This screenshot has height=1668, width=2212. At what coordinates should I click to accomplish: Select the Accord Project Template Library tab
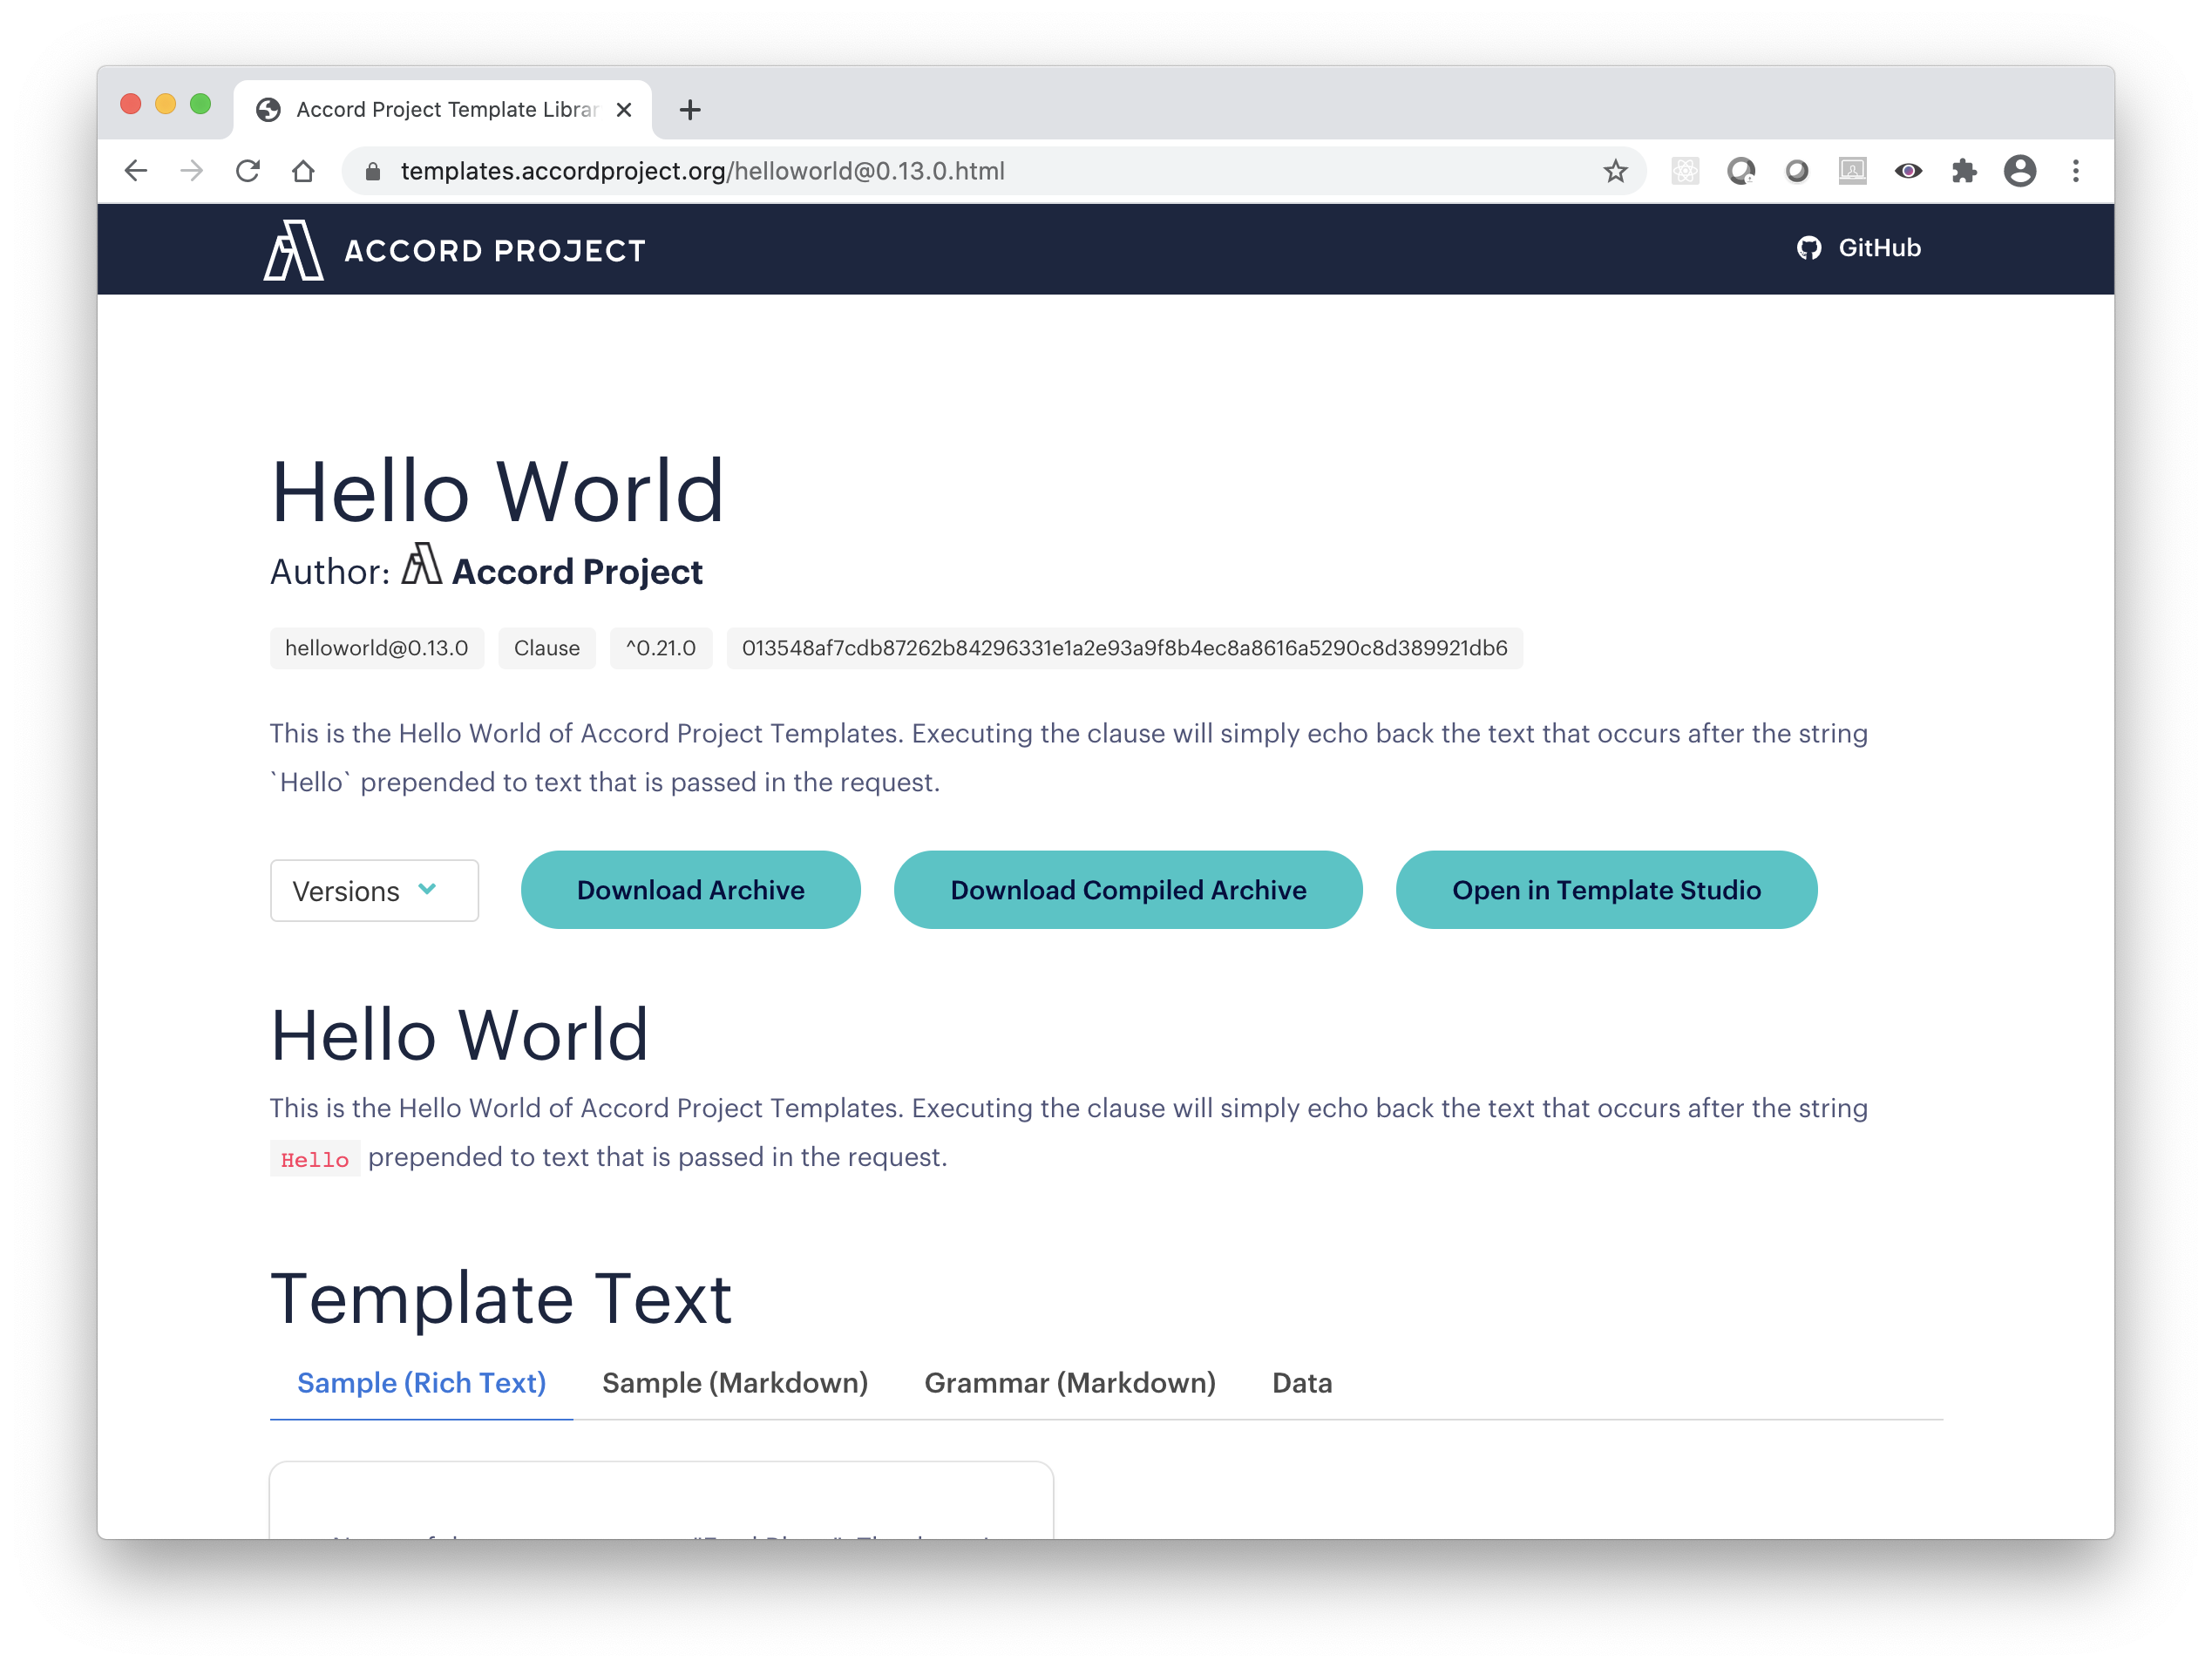pyautogui.click(x=443, y=110)
